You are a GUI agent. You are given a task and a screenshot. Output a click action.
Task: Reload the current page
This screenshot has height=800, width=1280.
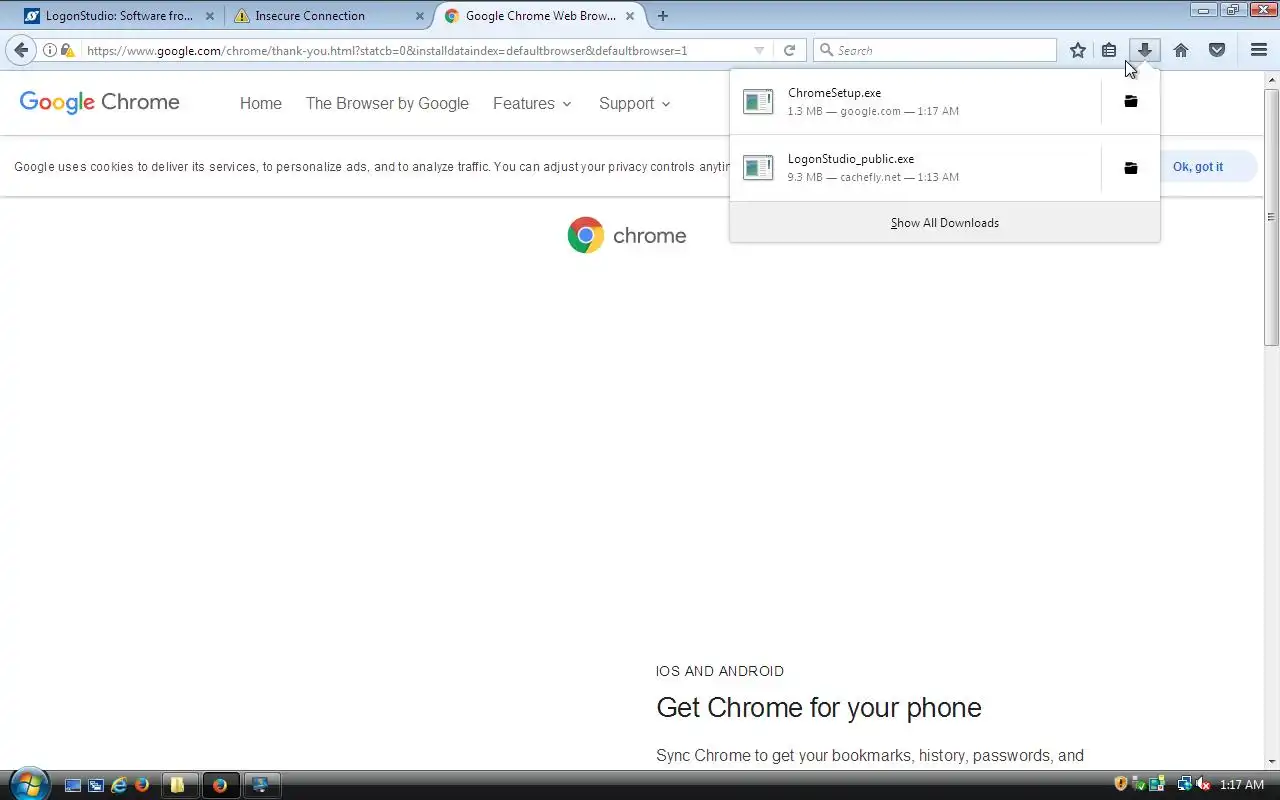[789, 50]
